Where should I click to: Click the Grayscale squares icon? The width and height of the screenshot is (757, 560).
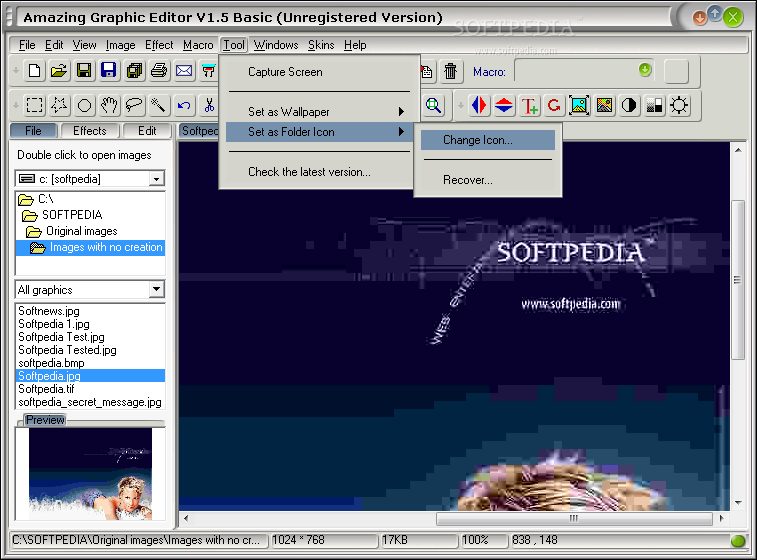(654, 105)
